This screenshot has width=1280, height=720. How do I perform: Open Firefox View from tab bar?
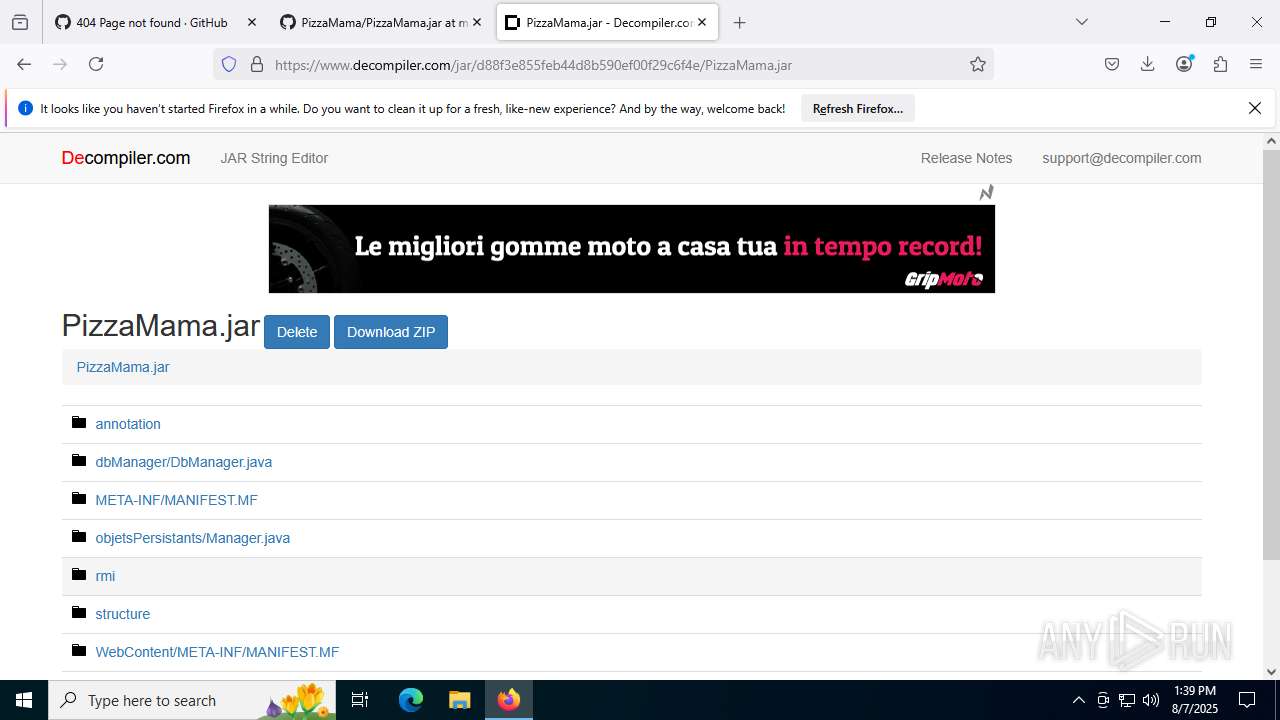coord(20,22)
